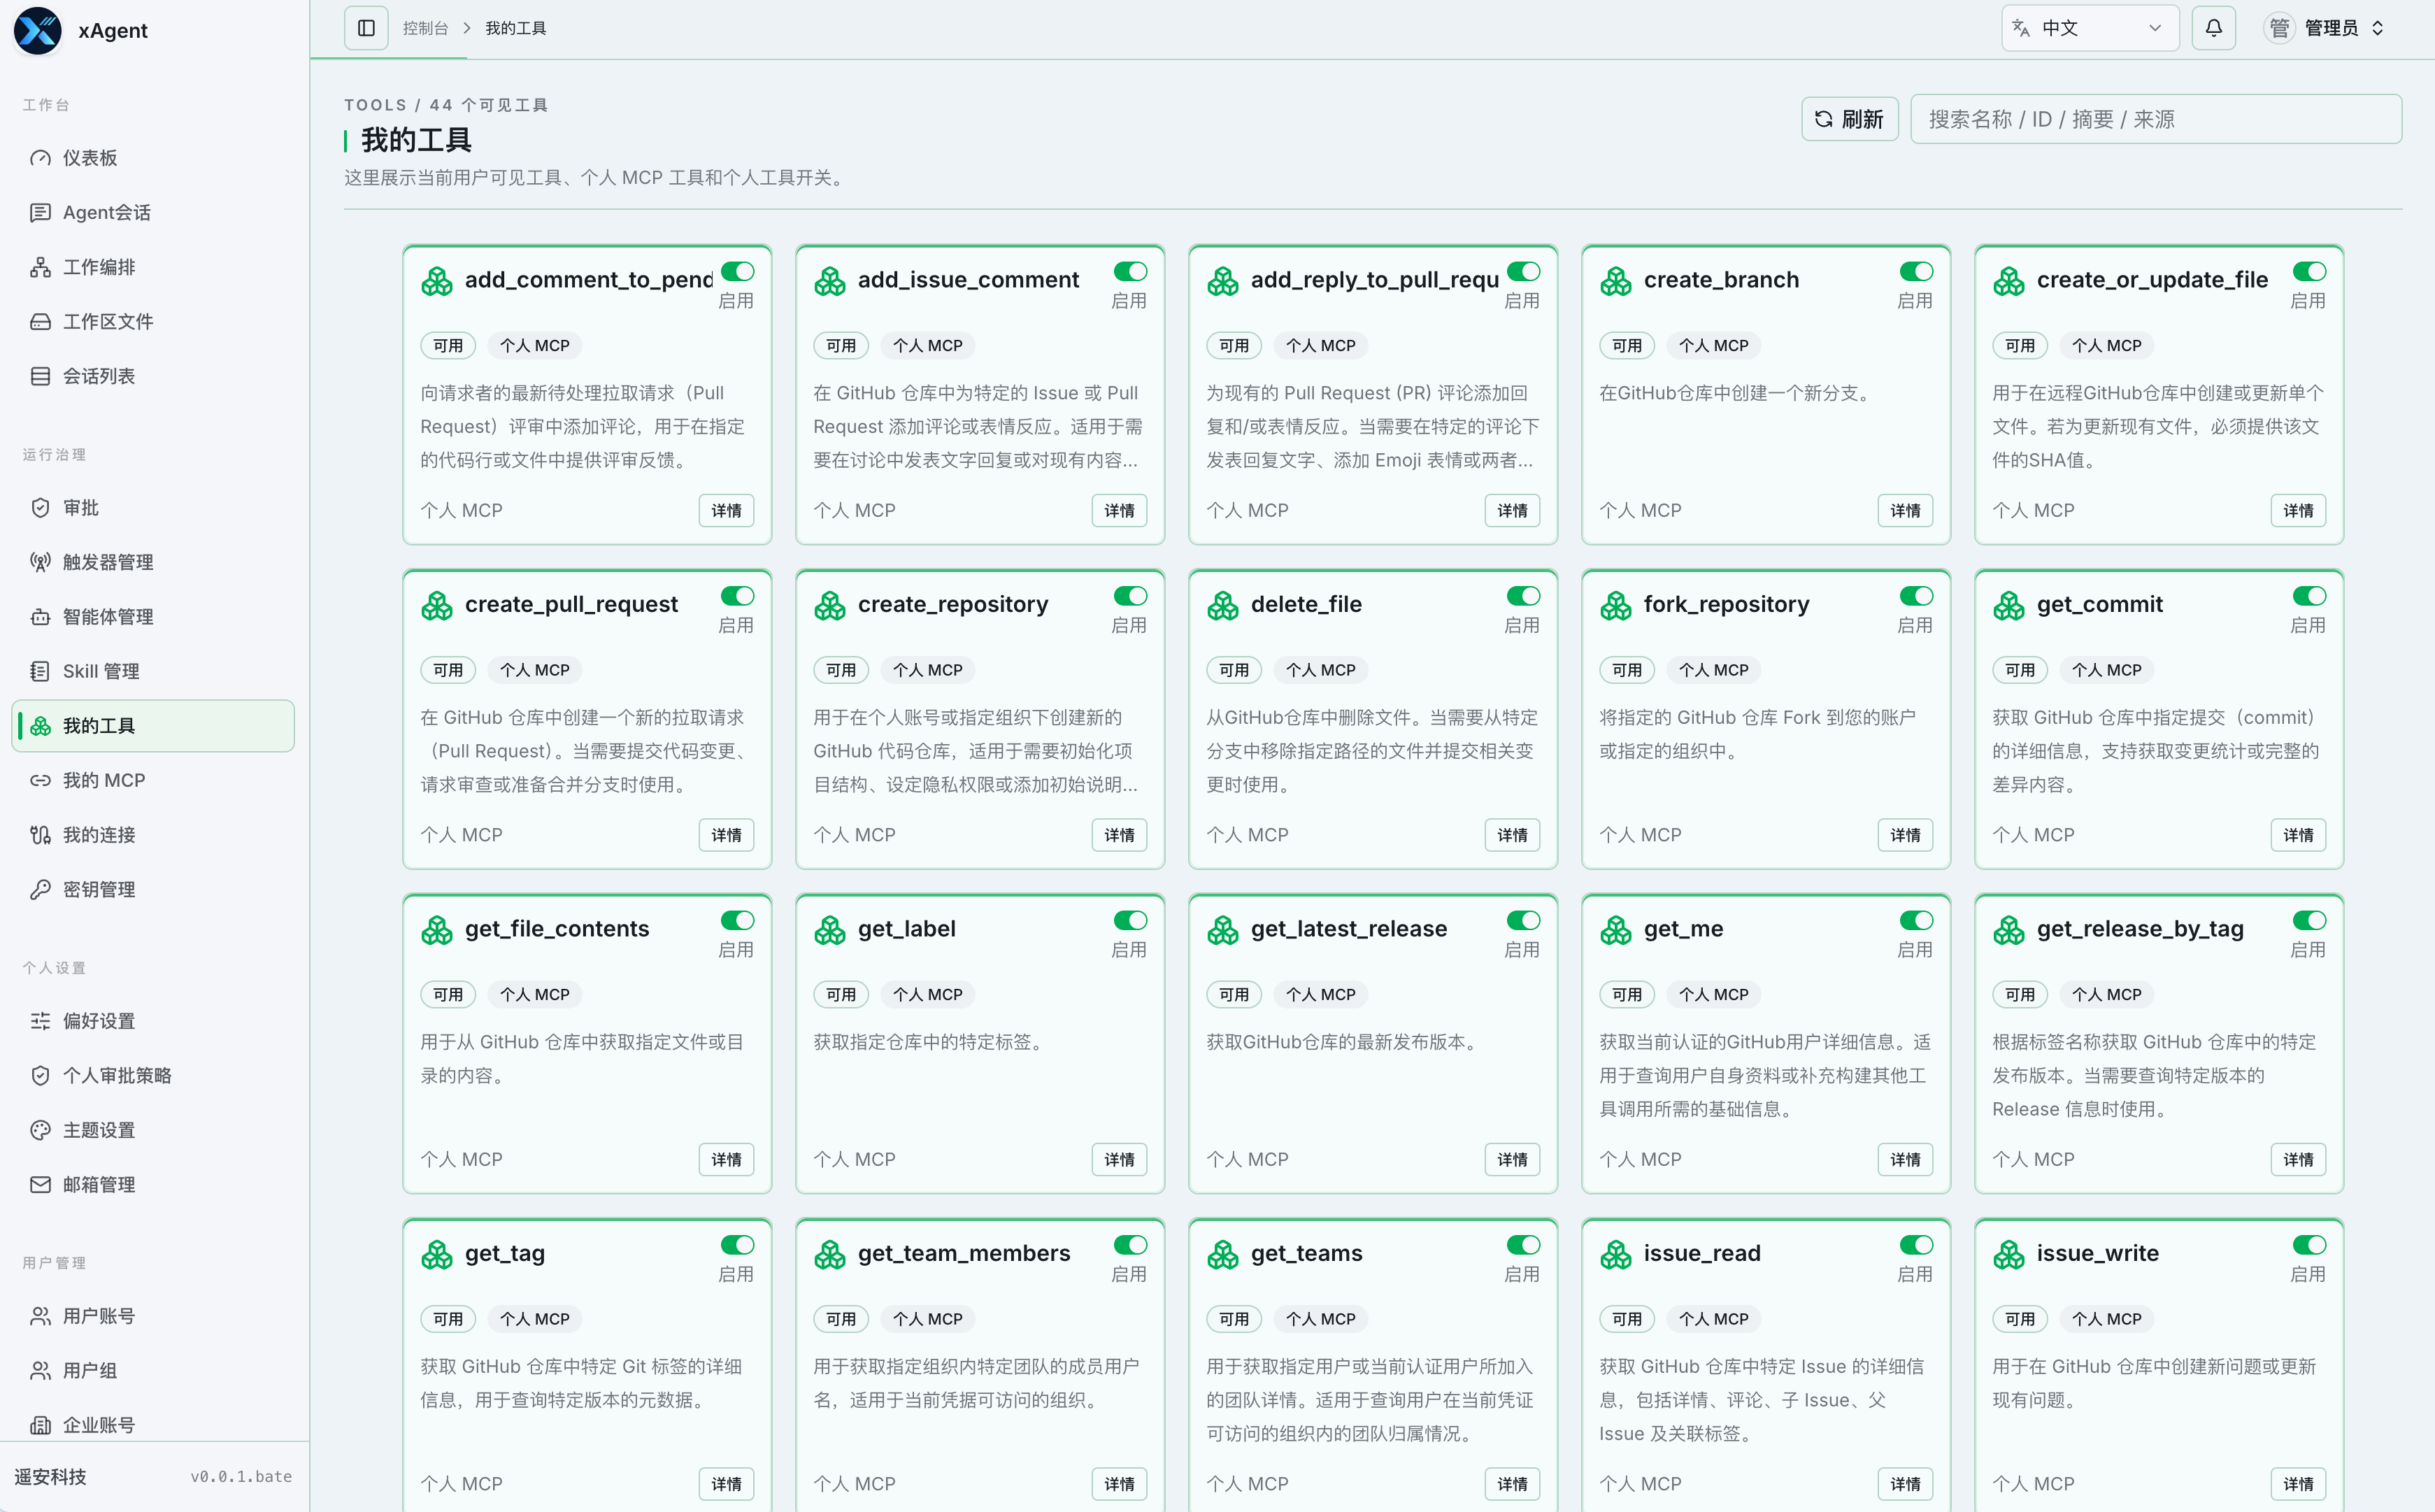Screen dimensions: 2435x1512
Task: Toggle the delete_file tool switch
Action: 1523,596
